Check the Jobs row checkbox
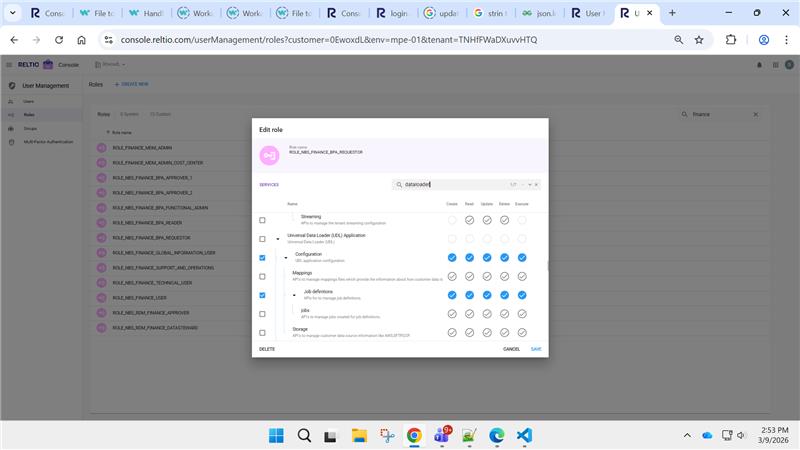This screenshot has width=800, height=450. 262,314
